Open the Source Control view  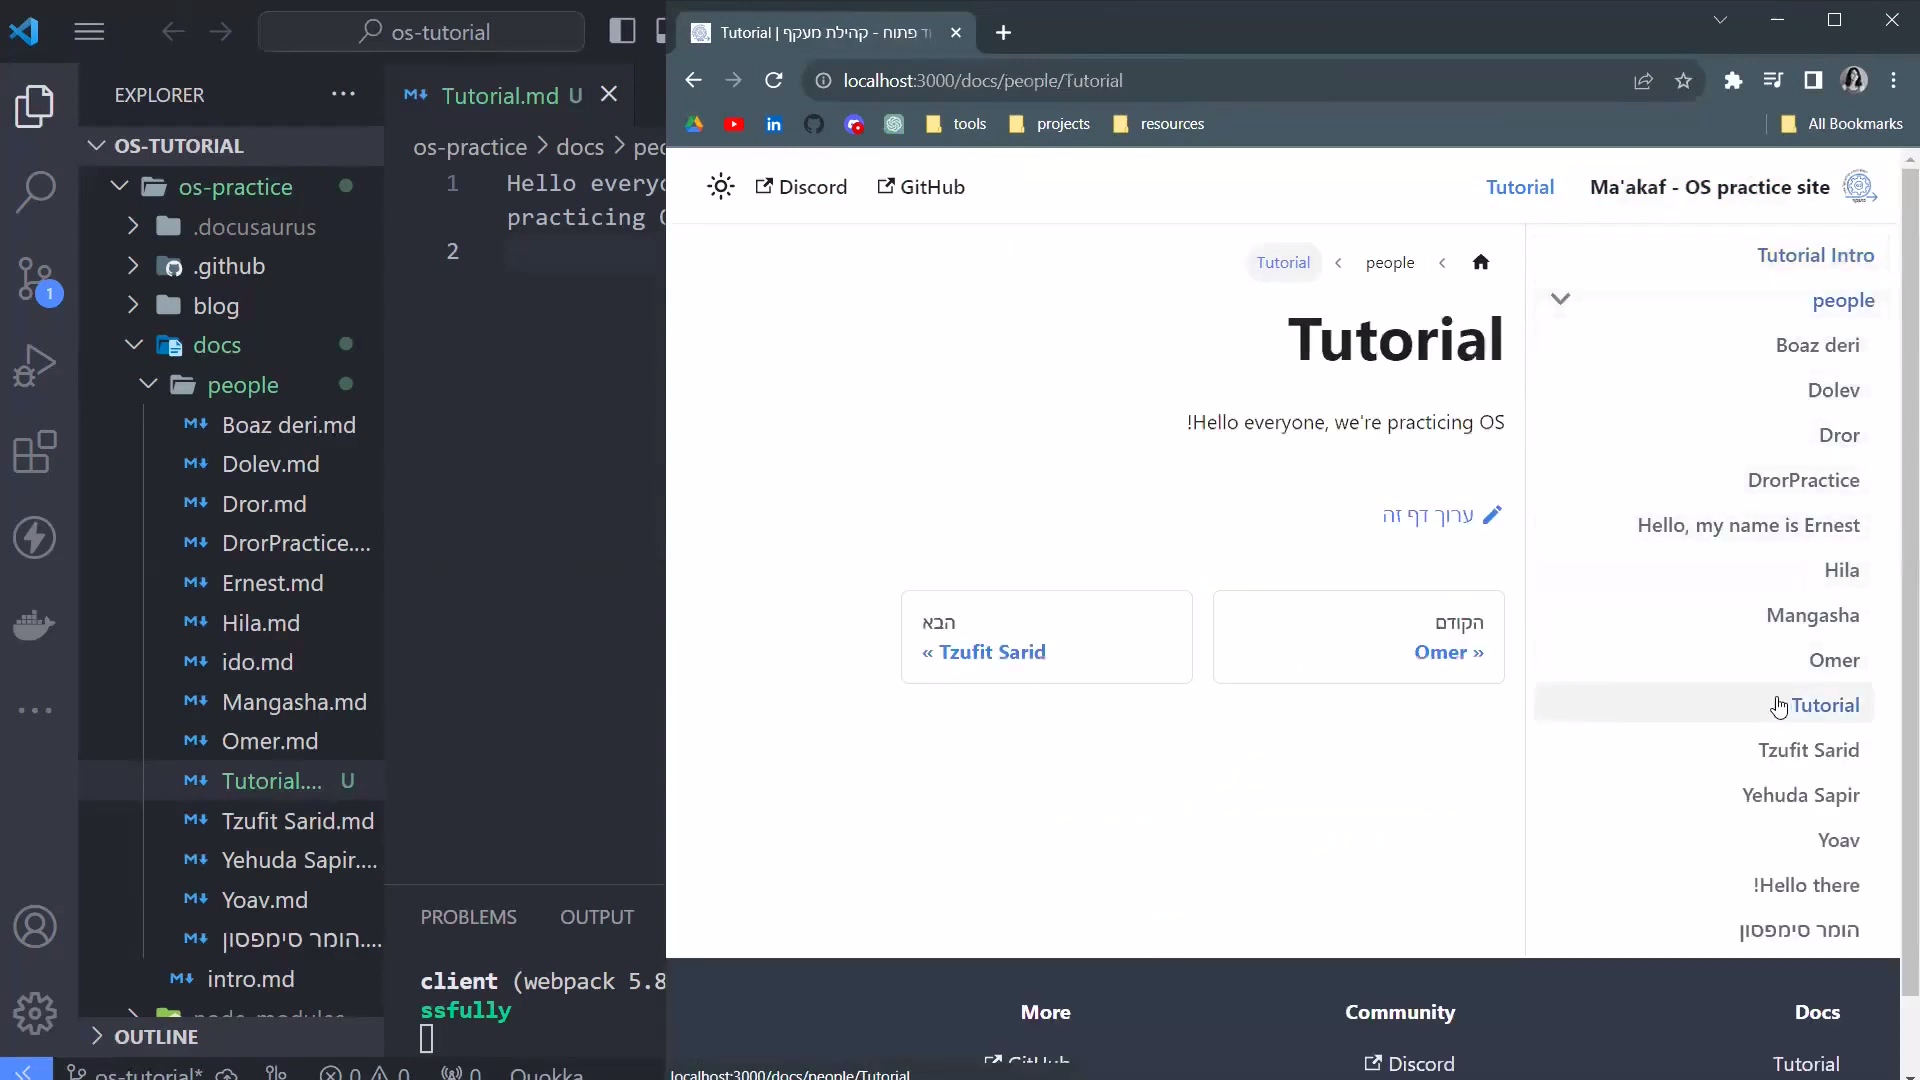36,279
